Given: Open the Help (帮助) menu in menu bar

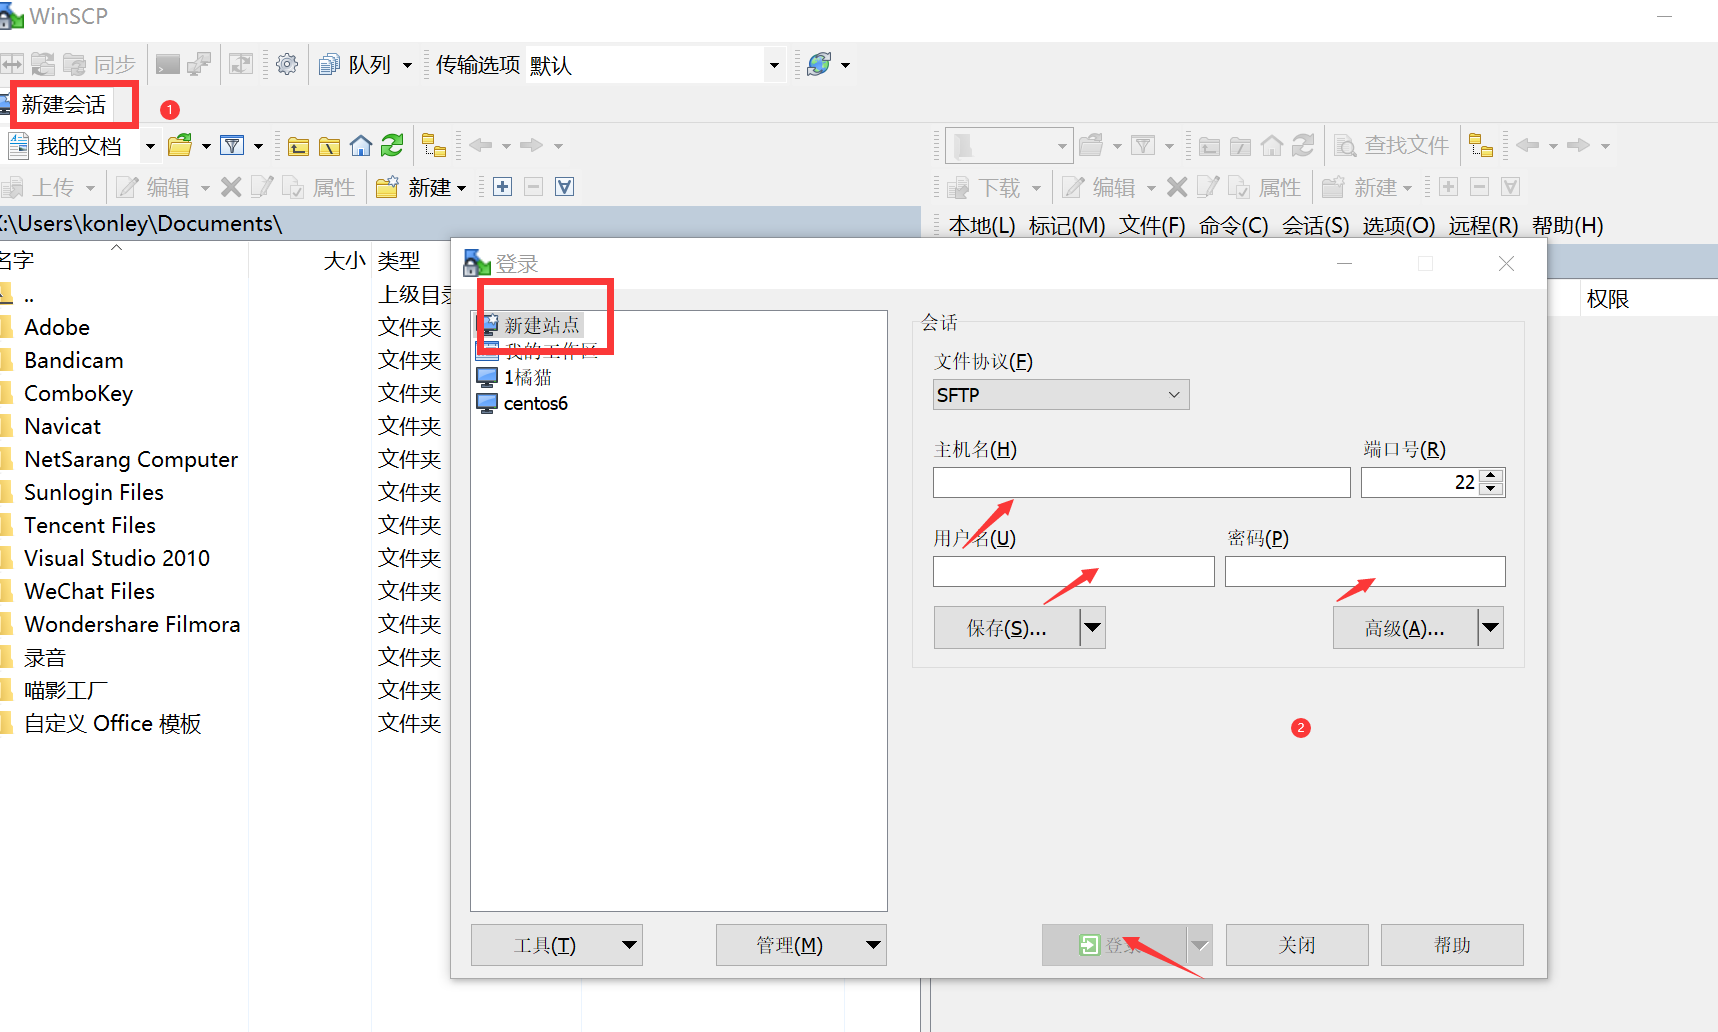Looking at the screenshot, I should (x=1568, y=226).
